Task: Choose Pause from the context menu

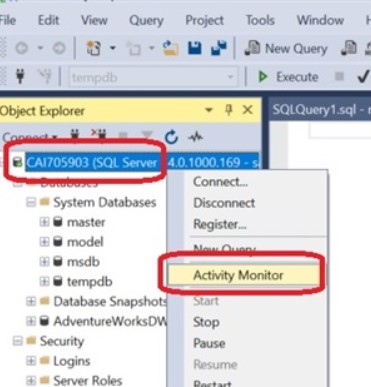Action: pyautogui.click(x=209, y=343)
